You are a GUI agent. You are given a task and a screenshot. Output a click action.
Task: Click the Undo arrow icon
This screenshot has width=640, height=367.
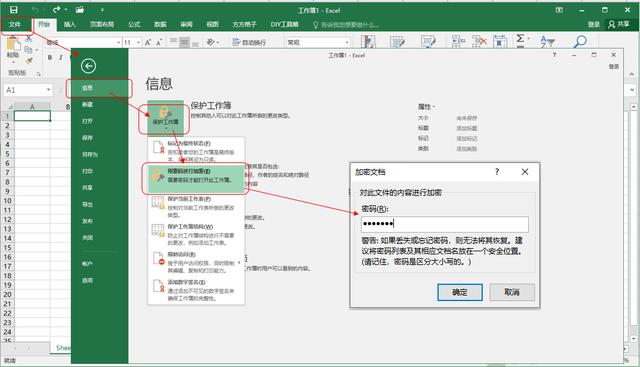[x=35, y=10]
